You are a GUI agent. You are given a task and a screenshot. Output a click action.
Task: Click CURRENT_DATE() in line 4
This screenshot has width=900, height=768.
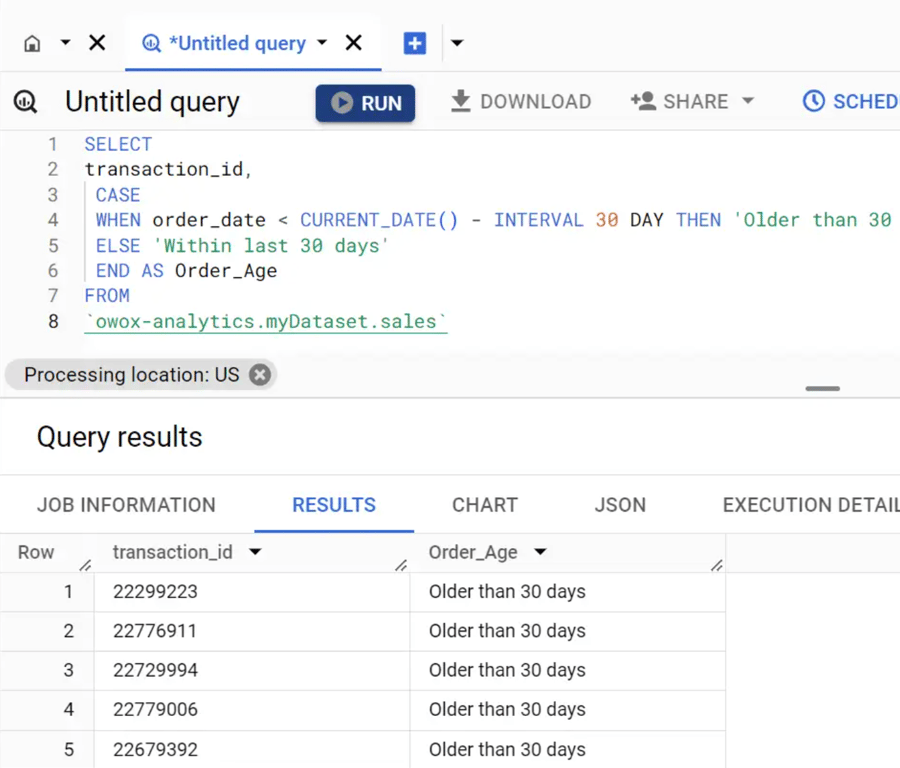click(379, 220)
